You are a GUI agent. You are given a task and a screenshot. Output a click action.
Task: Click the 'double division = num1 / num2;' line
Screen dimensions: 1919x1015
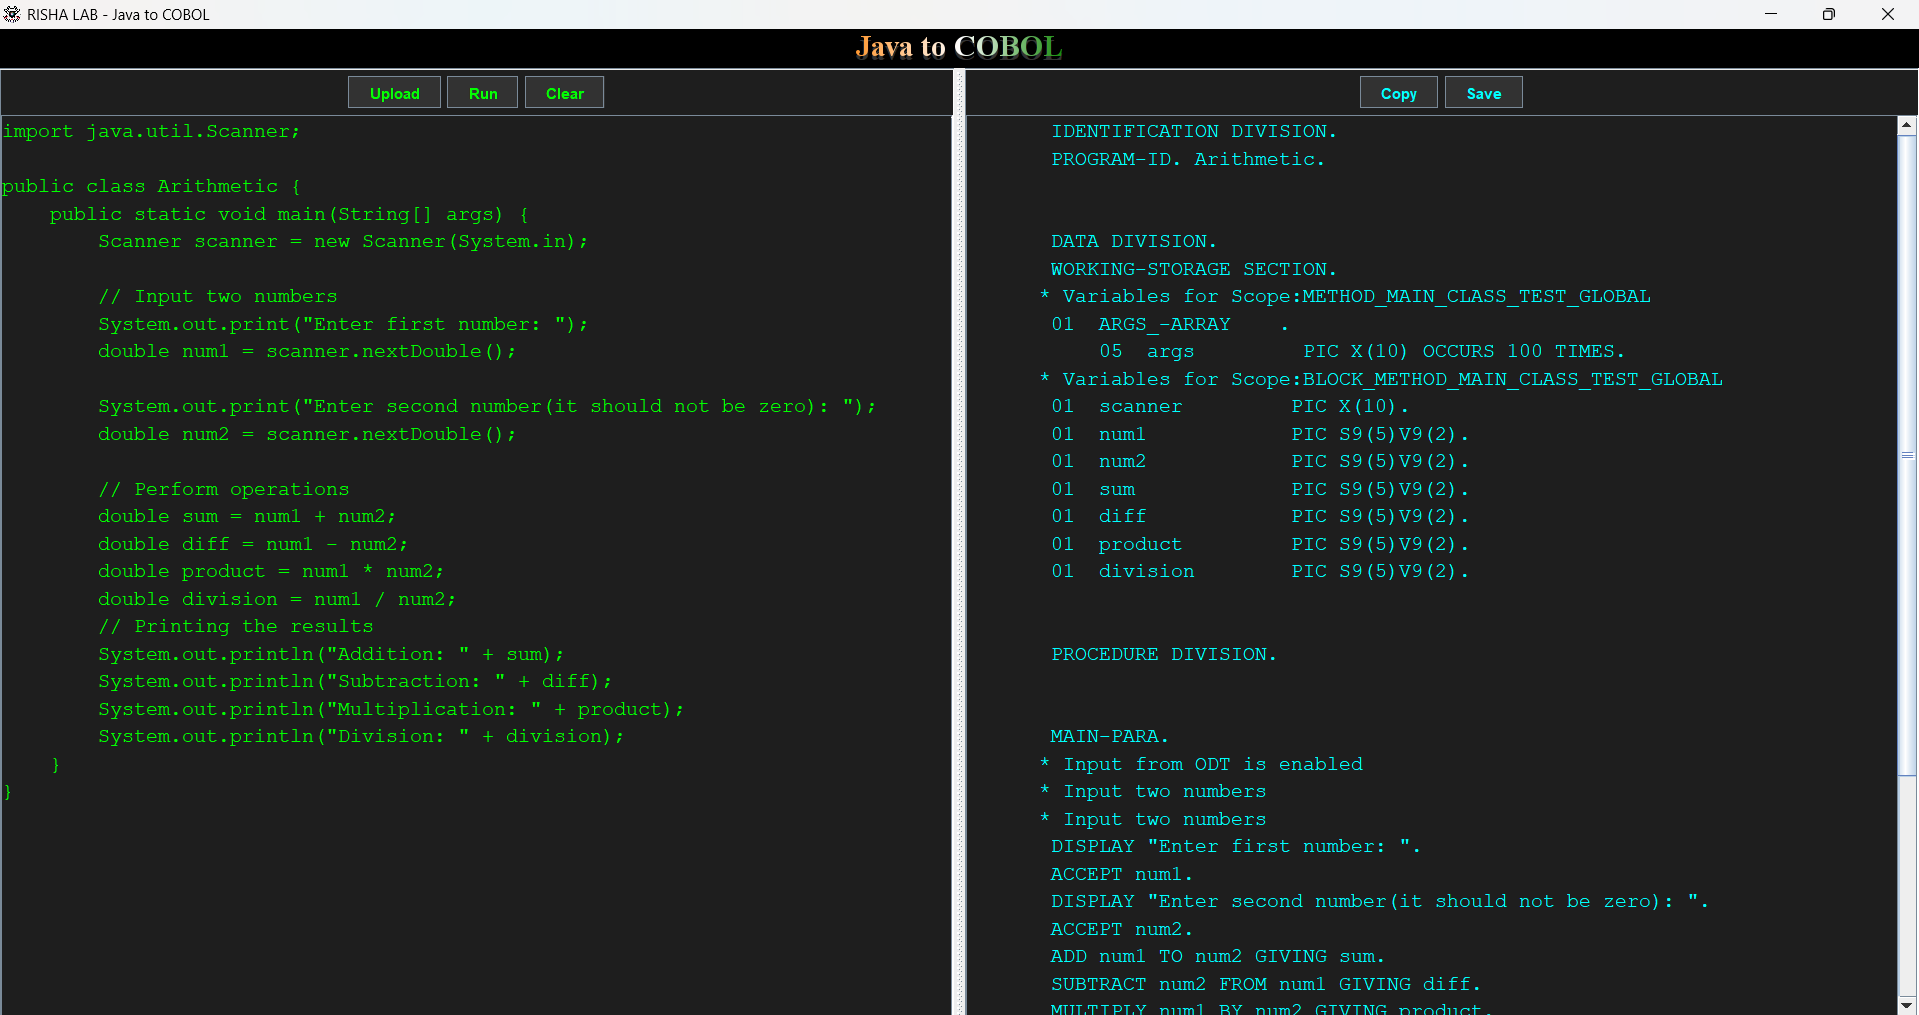[277, 599]
